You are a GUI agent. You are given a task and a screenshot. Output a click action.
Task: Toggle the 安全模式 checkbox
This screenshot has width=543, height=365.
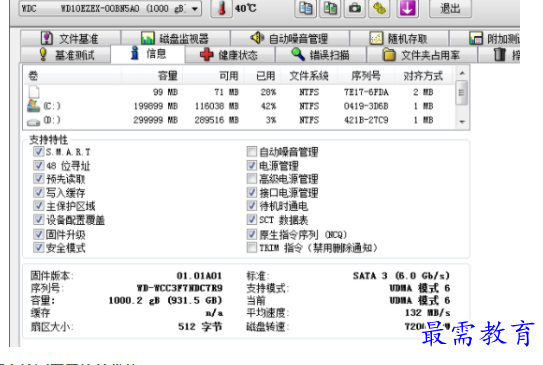tap(38, 248)
